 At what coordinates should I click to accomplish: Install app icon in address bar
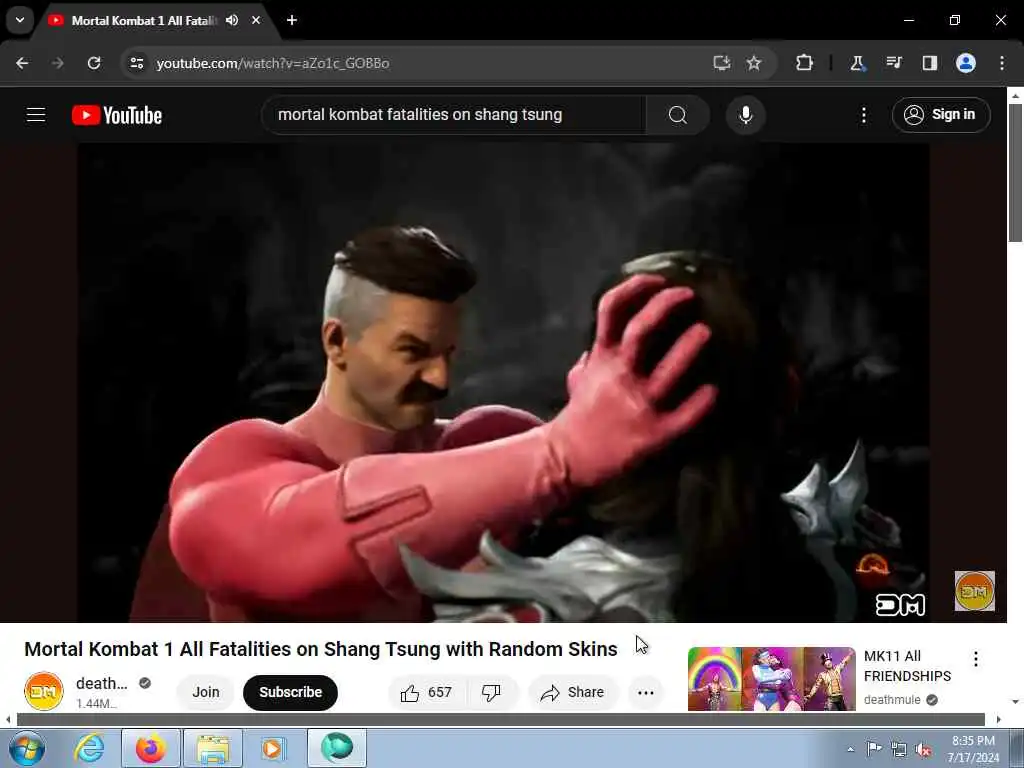click(x=721, y=63)
